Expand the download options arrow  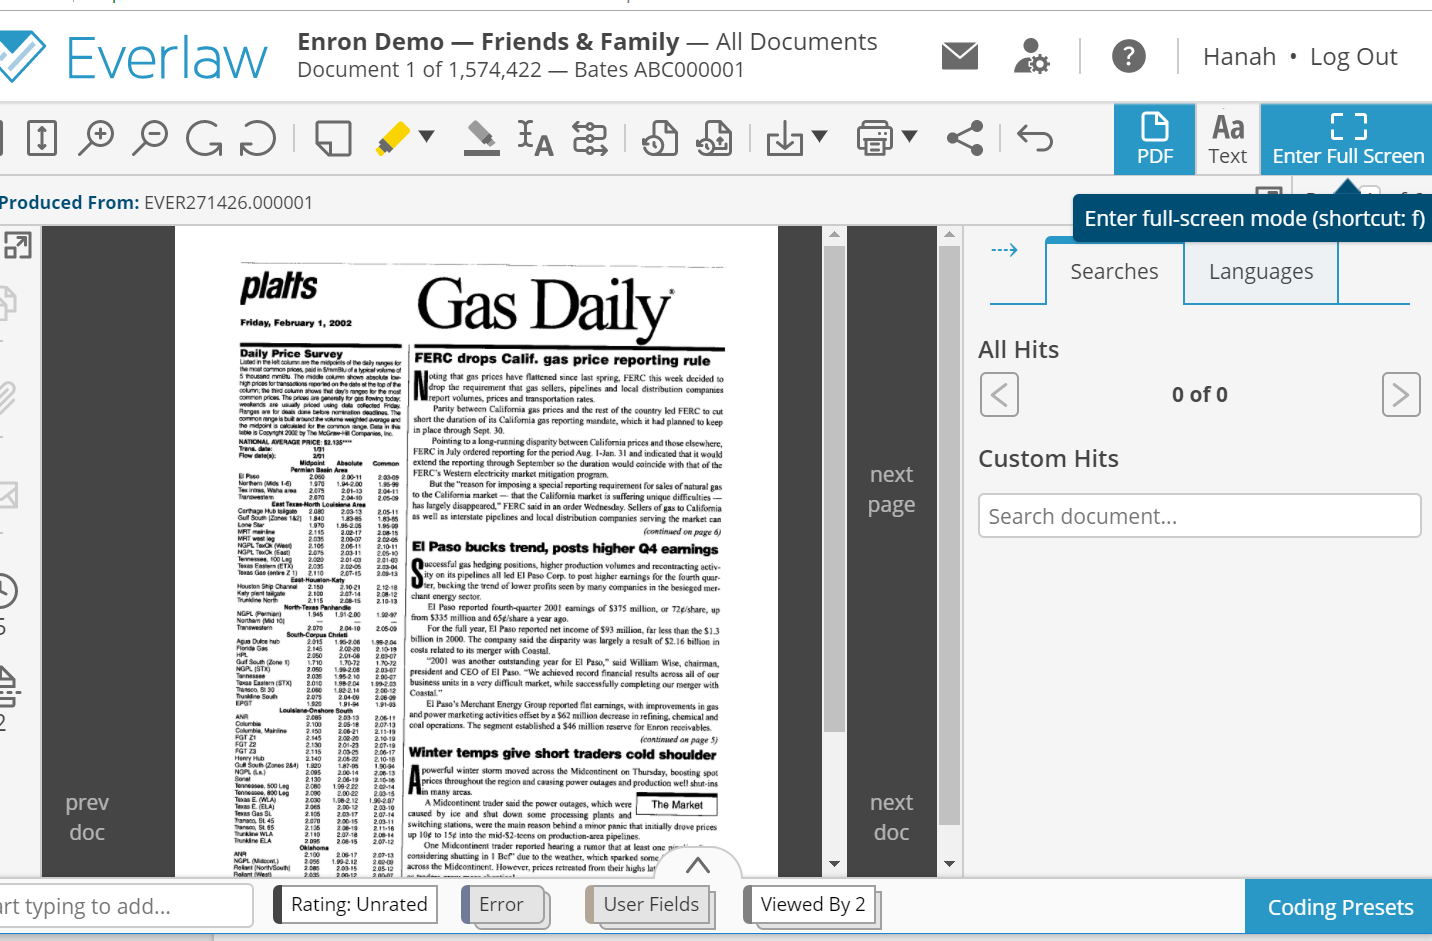pos(820,136)
